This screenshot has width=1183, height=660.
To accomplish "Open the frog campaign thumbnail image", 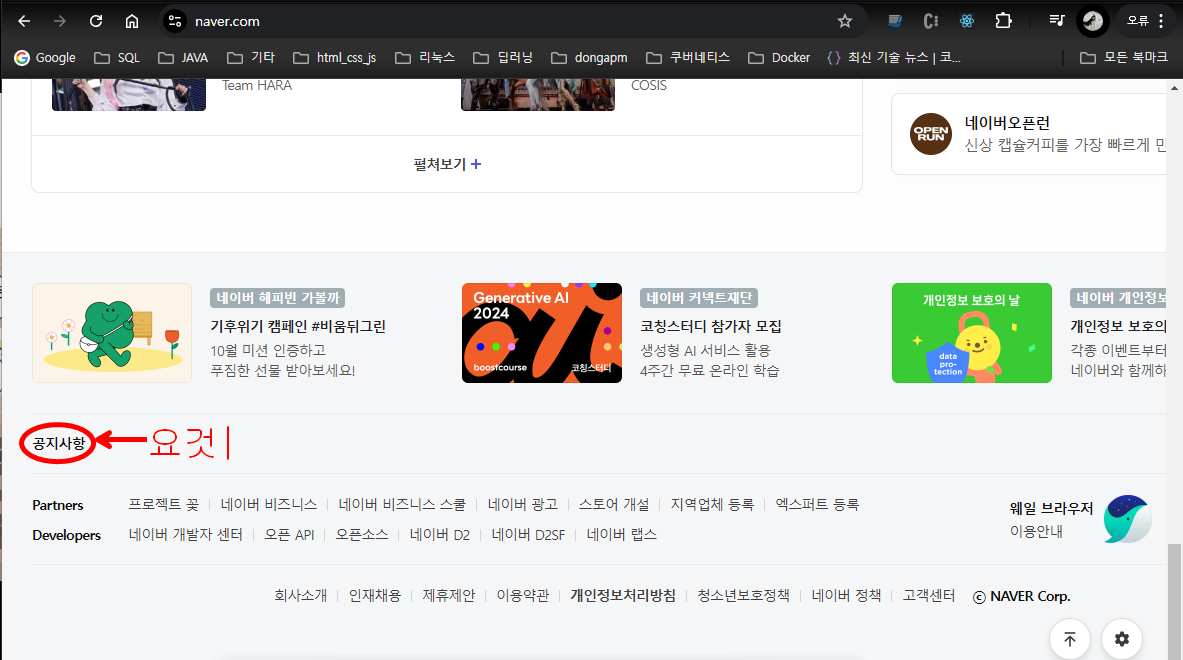I will (112, 333).
